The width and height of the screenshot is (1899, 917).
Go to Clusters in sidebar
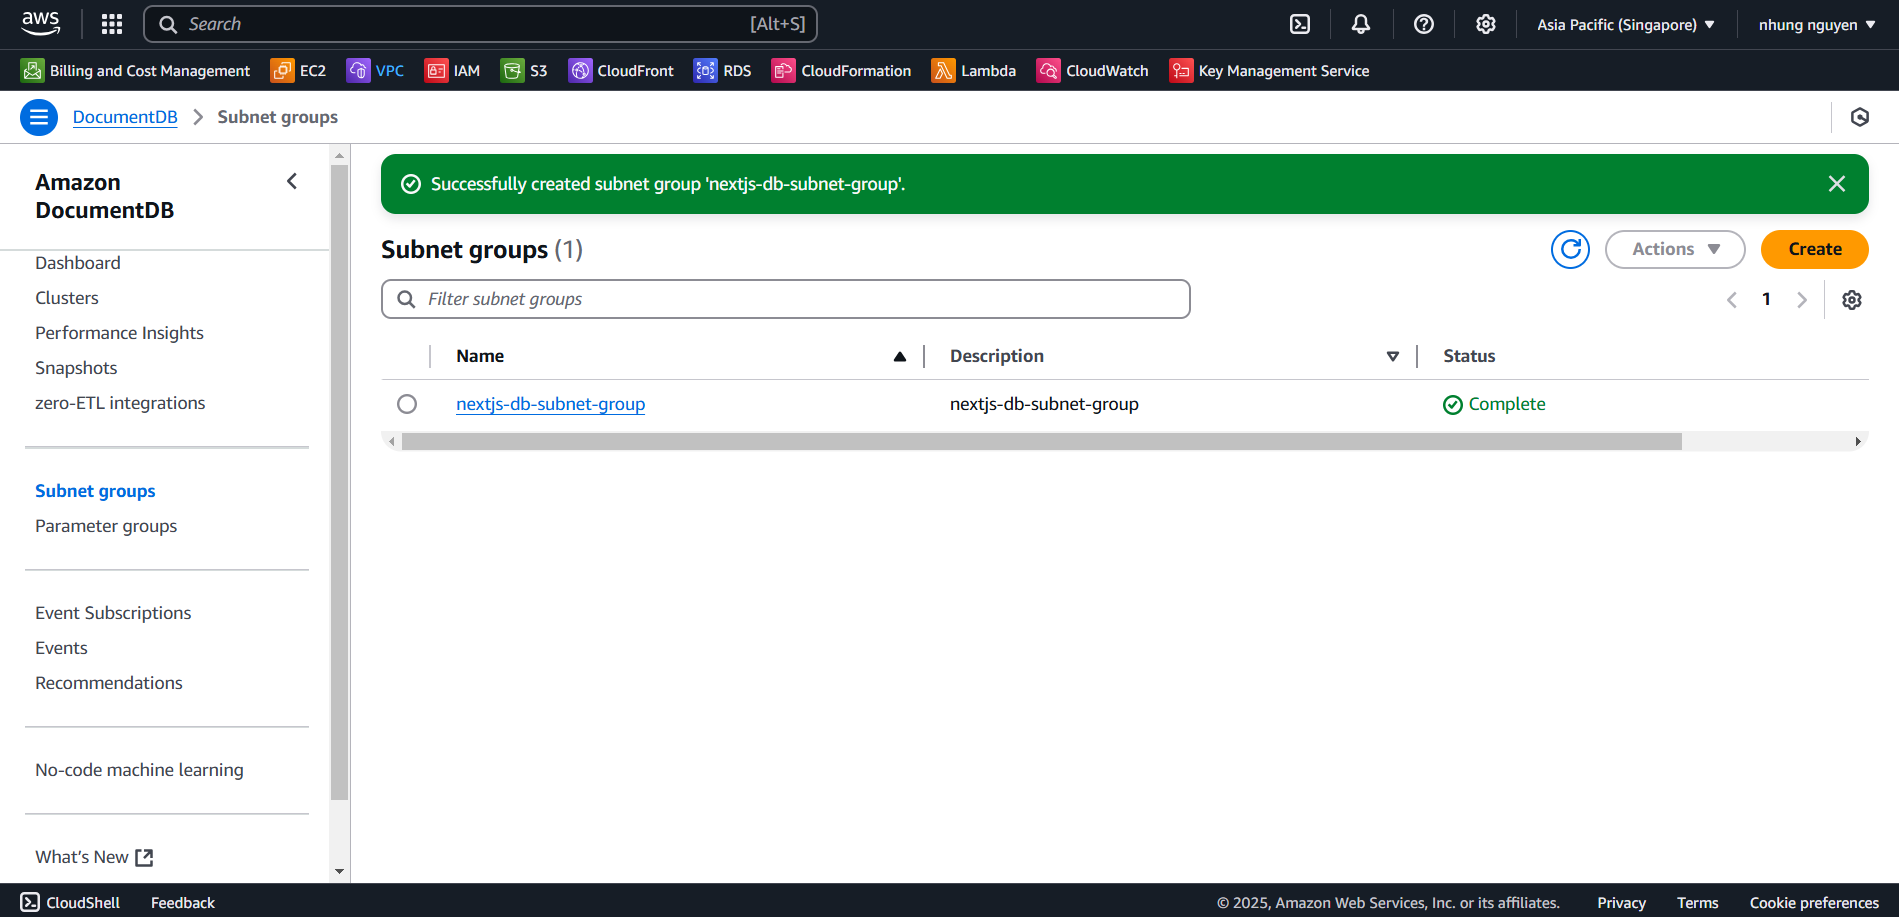tap(67, 298)
